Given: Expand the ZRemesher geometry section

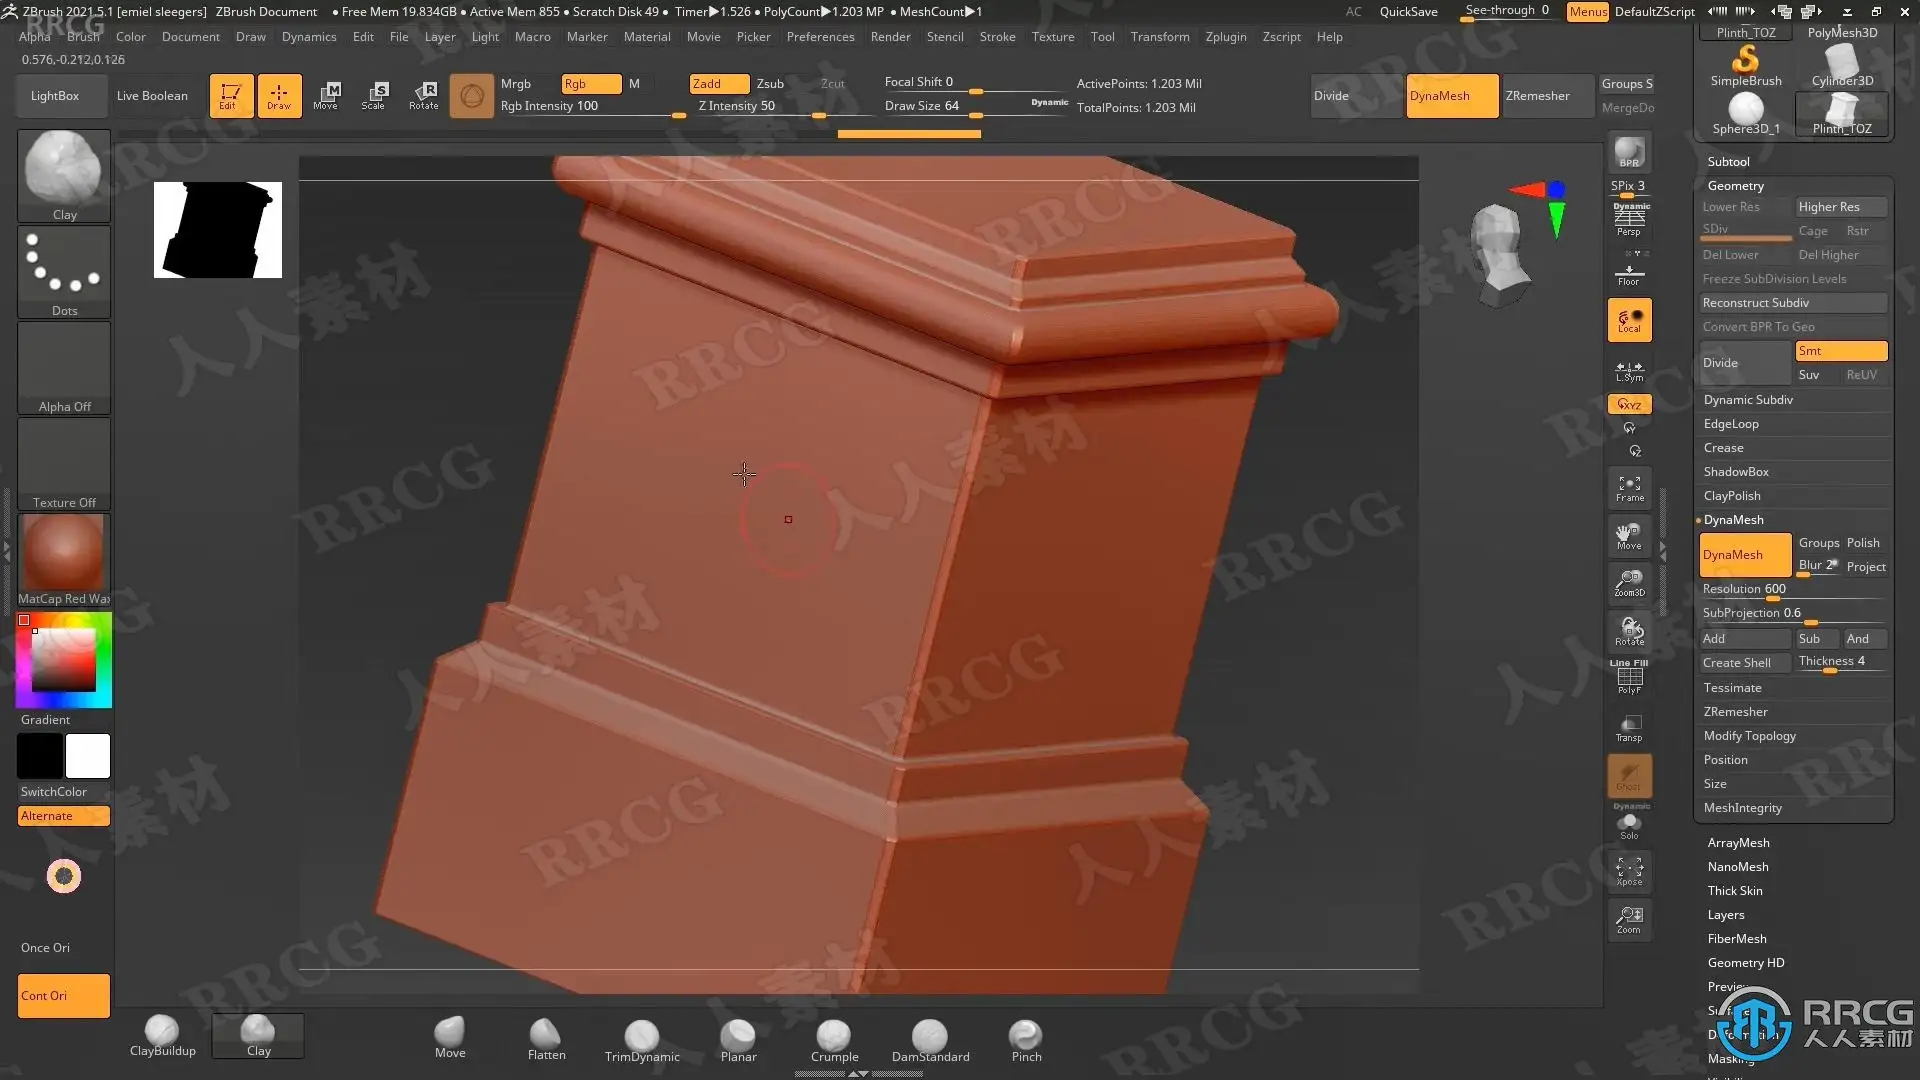Looking at the screenshot, I should coord(1735,712).
